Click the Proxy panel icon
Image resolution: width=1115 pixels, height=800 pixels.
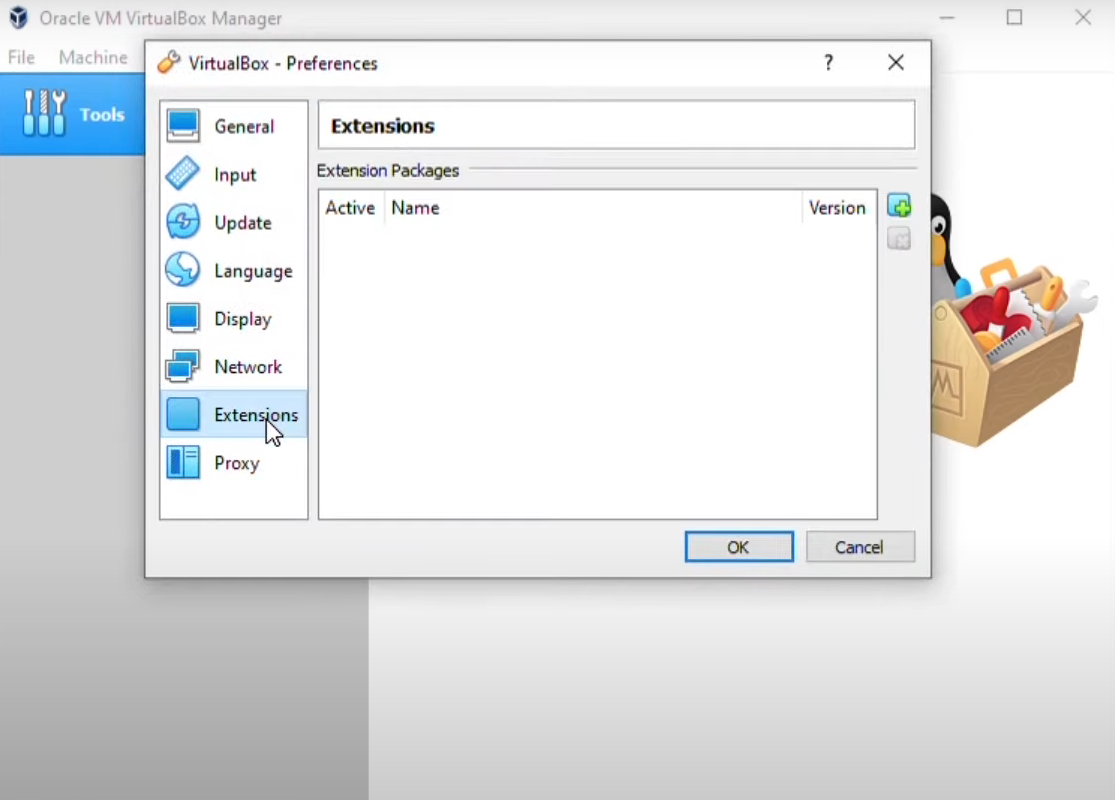[x=183, y=462]
